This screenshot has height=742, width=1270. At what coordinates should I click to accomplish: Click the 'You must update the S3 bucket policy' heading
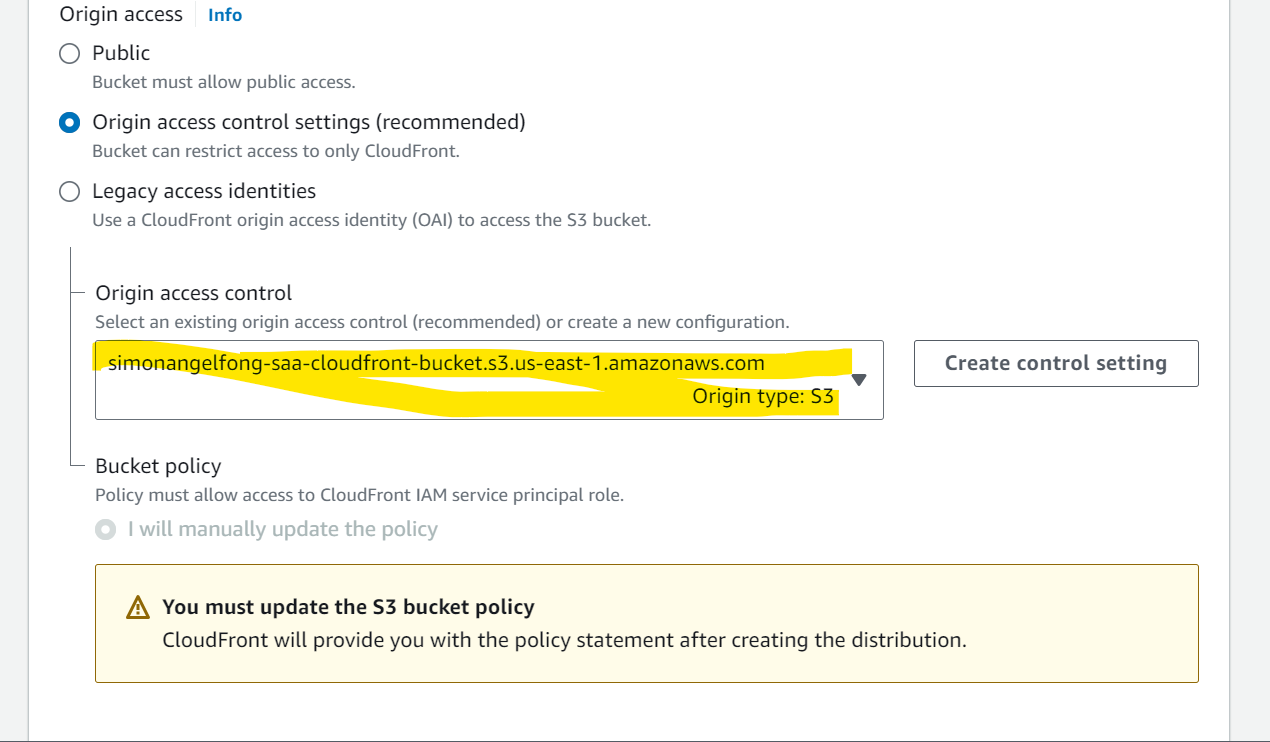pyautogui.click(x=348, y=607)
